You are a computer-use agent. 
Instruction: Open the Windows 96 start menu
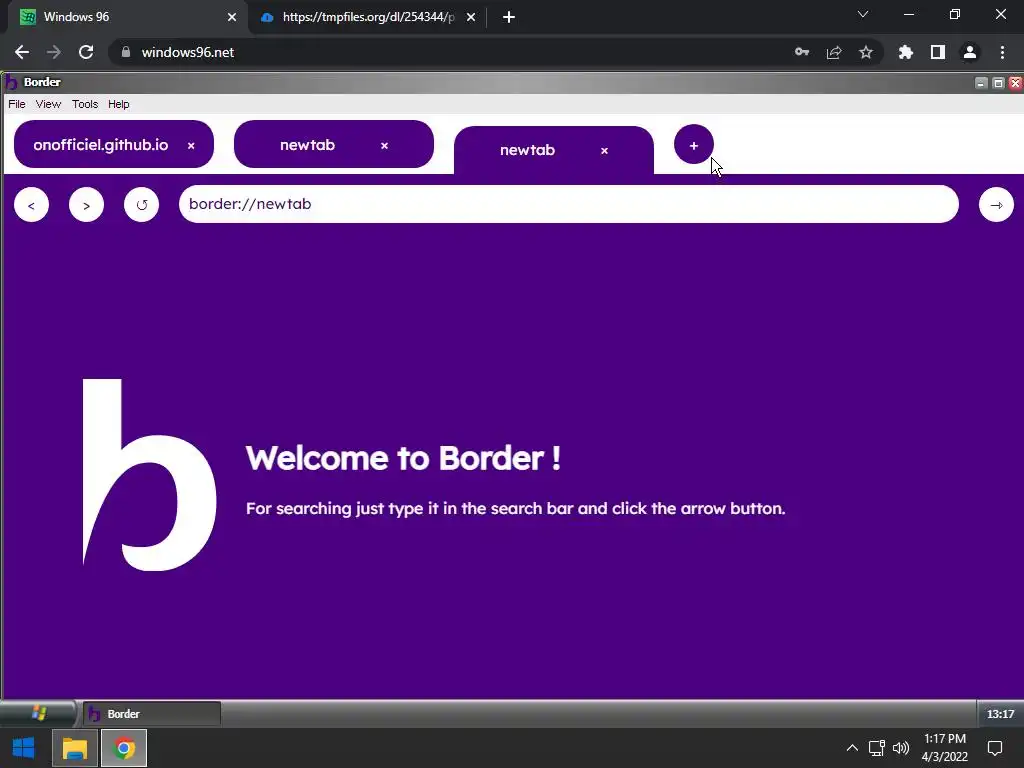coord(38,714)
